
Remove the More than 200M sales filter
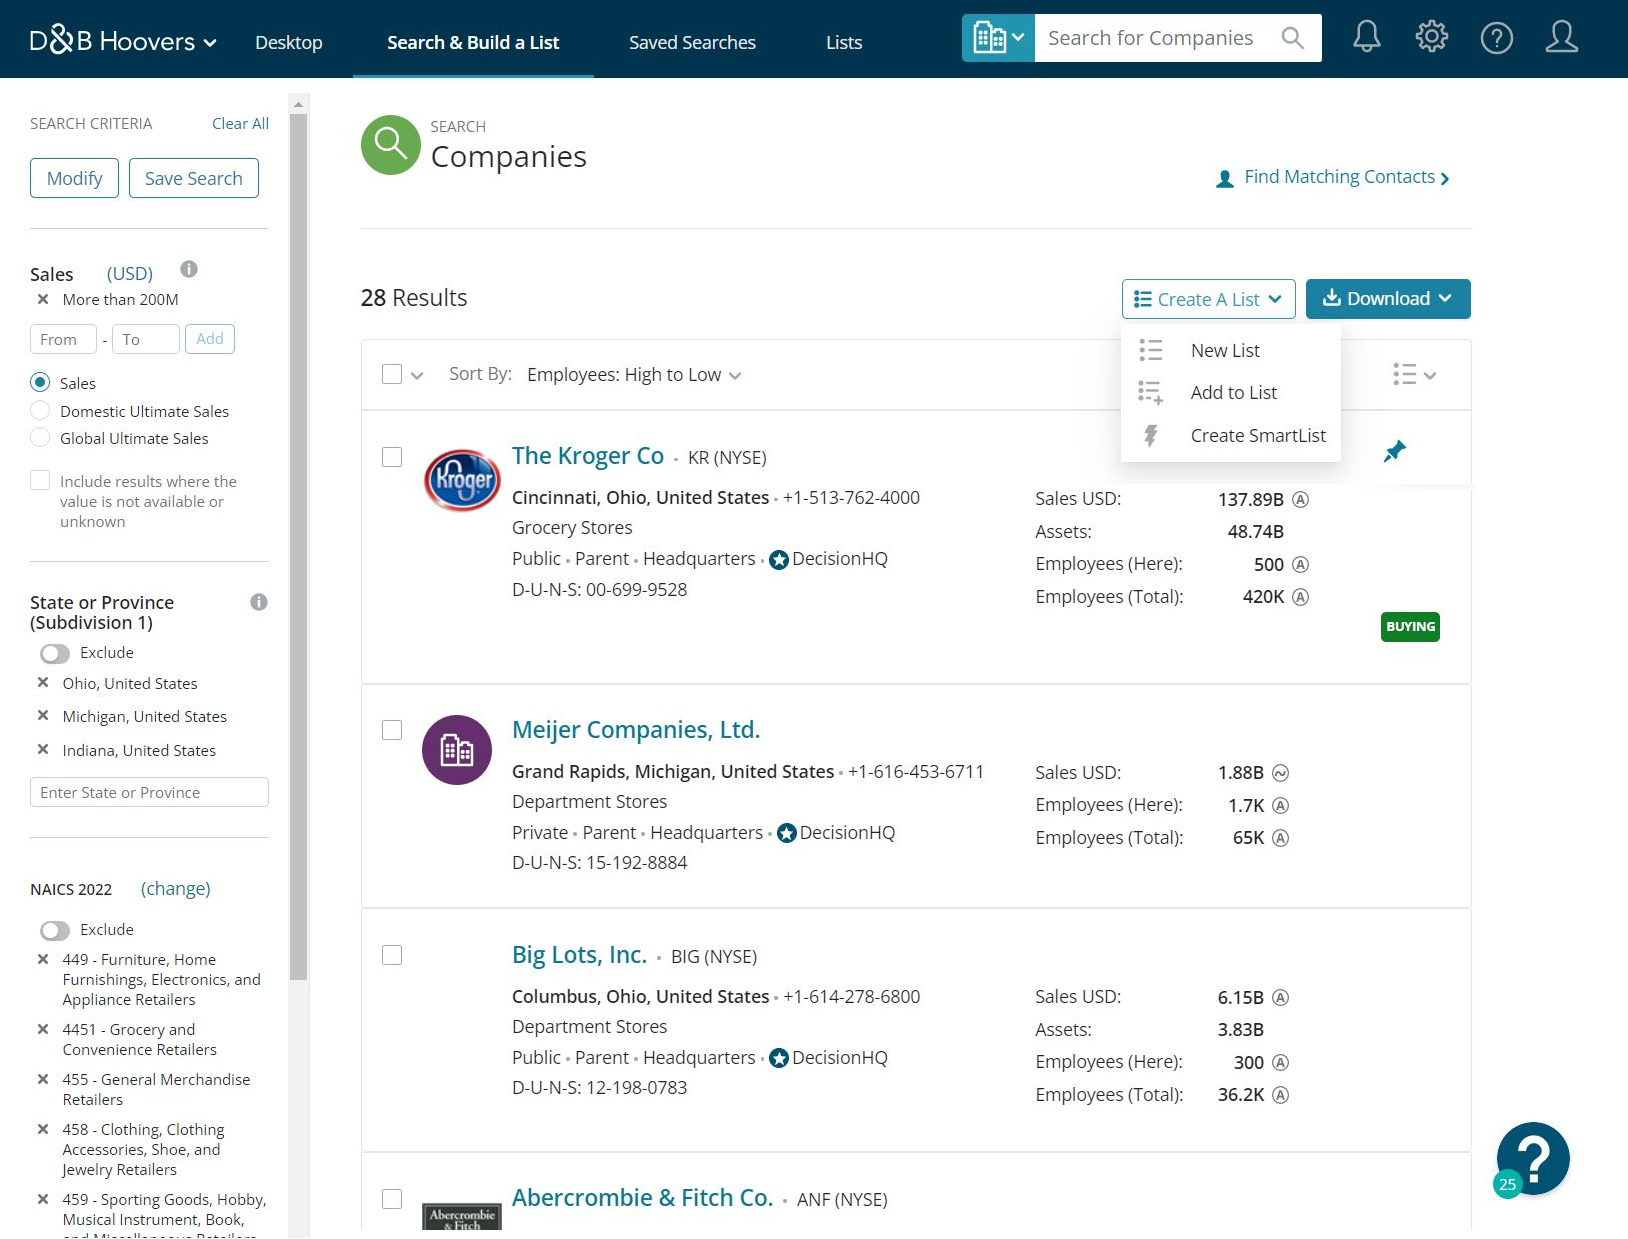(x=43, y=299)
